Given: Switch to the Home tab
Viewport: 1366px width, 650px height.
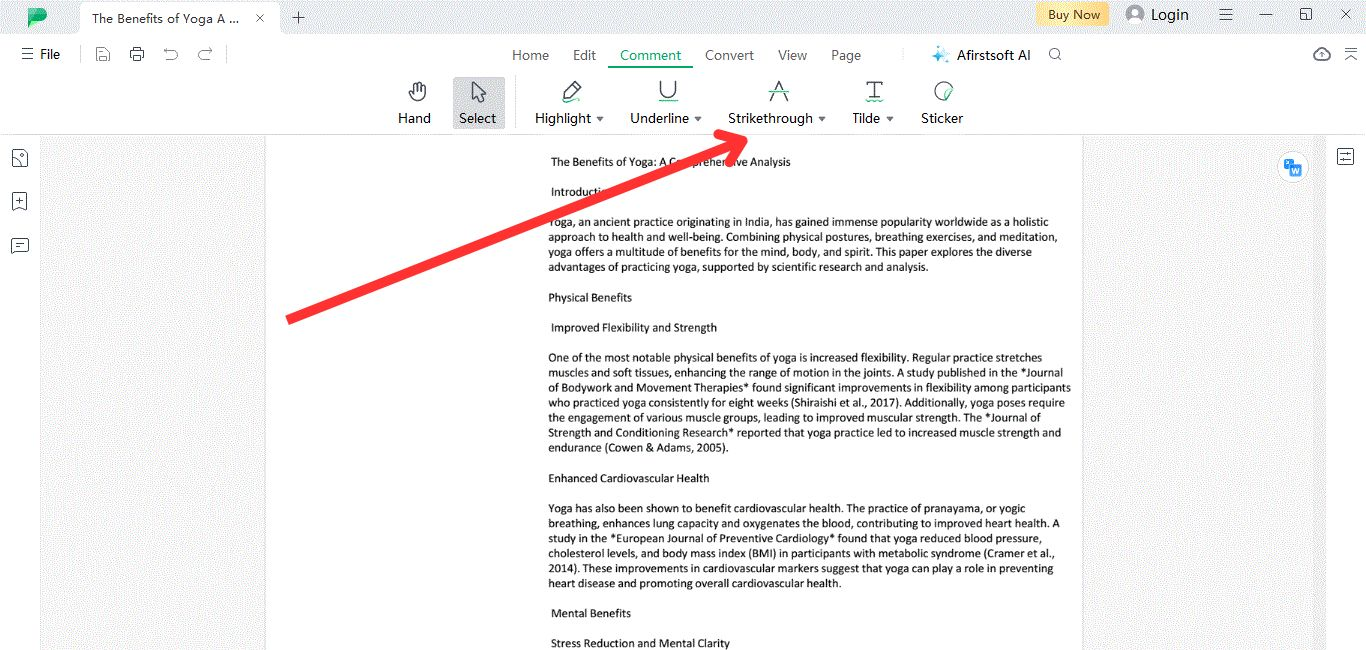Looking at the screenshot, I should (530, 56).
